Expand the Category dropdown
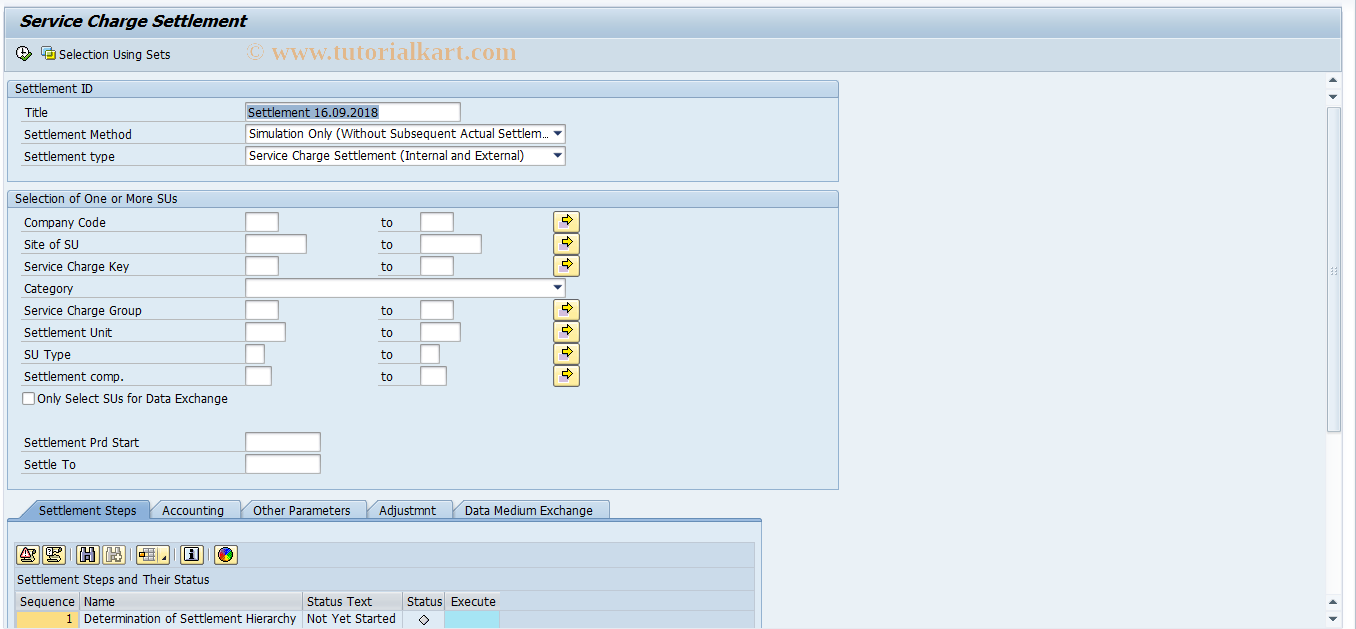The height and width of the screenshot is (629, 1356). pos(557,288)
